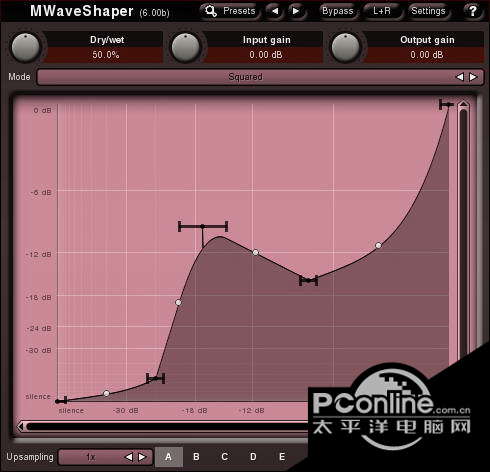Viewport: 490px width, 472px height.
Task: Open help via the question mark button
Action: (x=472, y=11)
